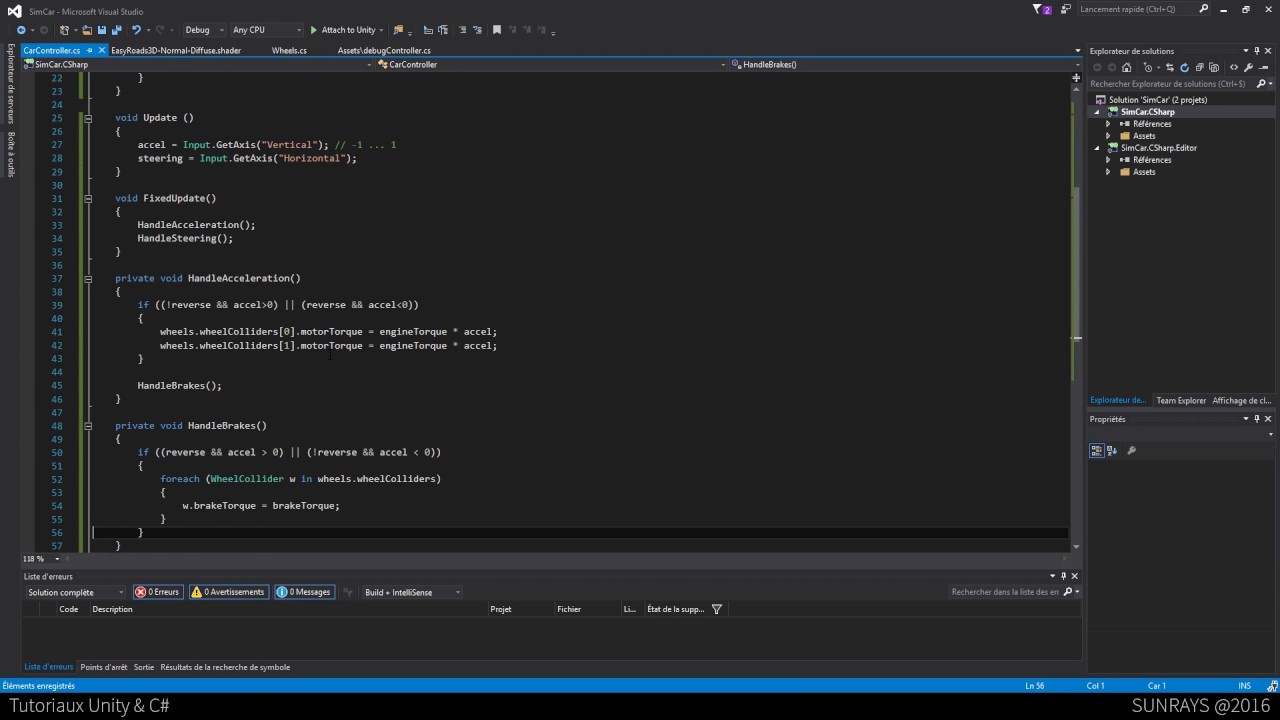Save the current file with disk icon

point(101,30)
